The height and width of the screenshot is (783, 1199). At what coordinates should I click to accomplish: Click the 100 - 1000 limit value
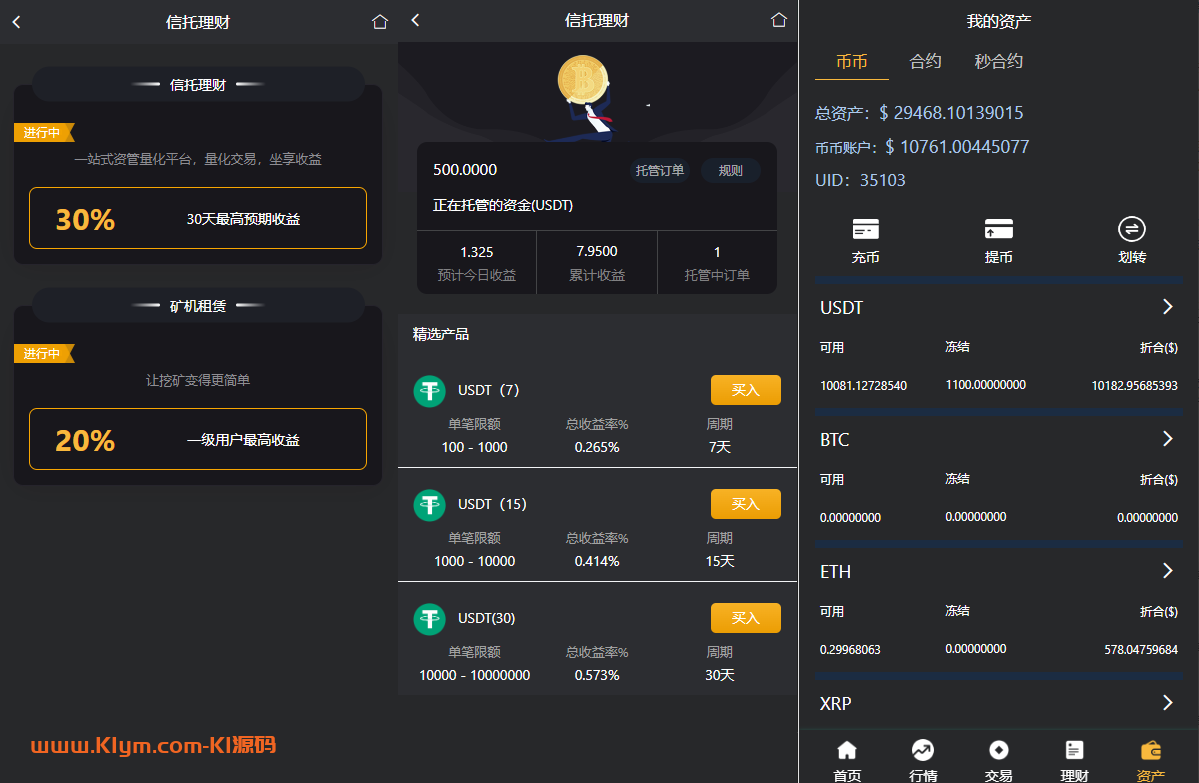coord(475,447)
